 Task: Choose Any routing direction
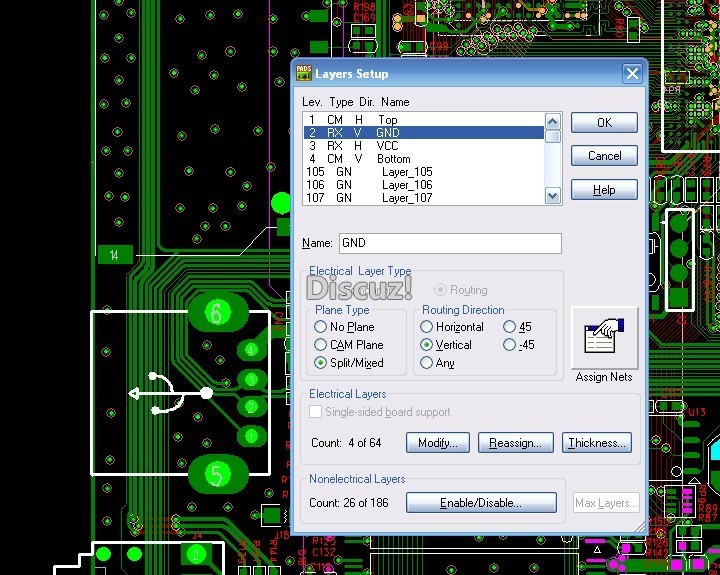[x=426, y=362]
